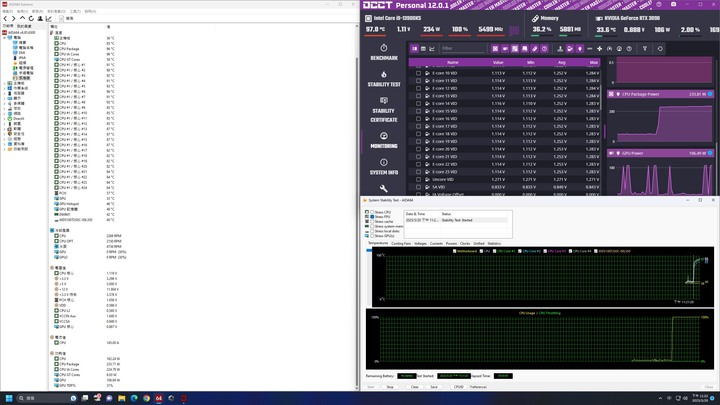Screen dimensions: 720x405
Task: Click GPU Power graph color dot
Action: [710, 153]
